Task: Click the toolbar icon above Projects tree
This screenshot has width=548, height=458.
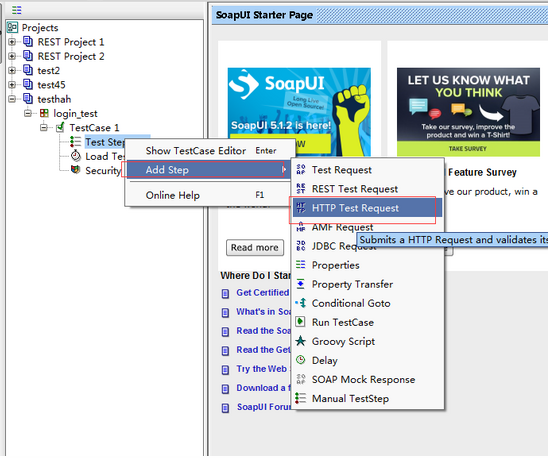Action: pyautogui.click(x=16, y=10)
